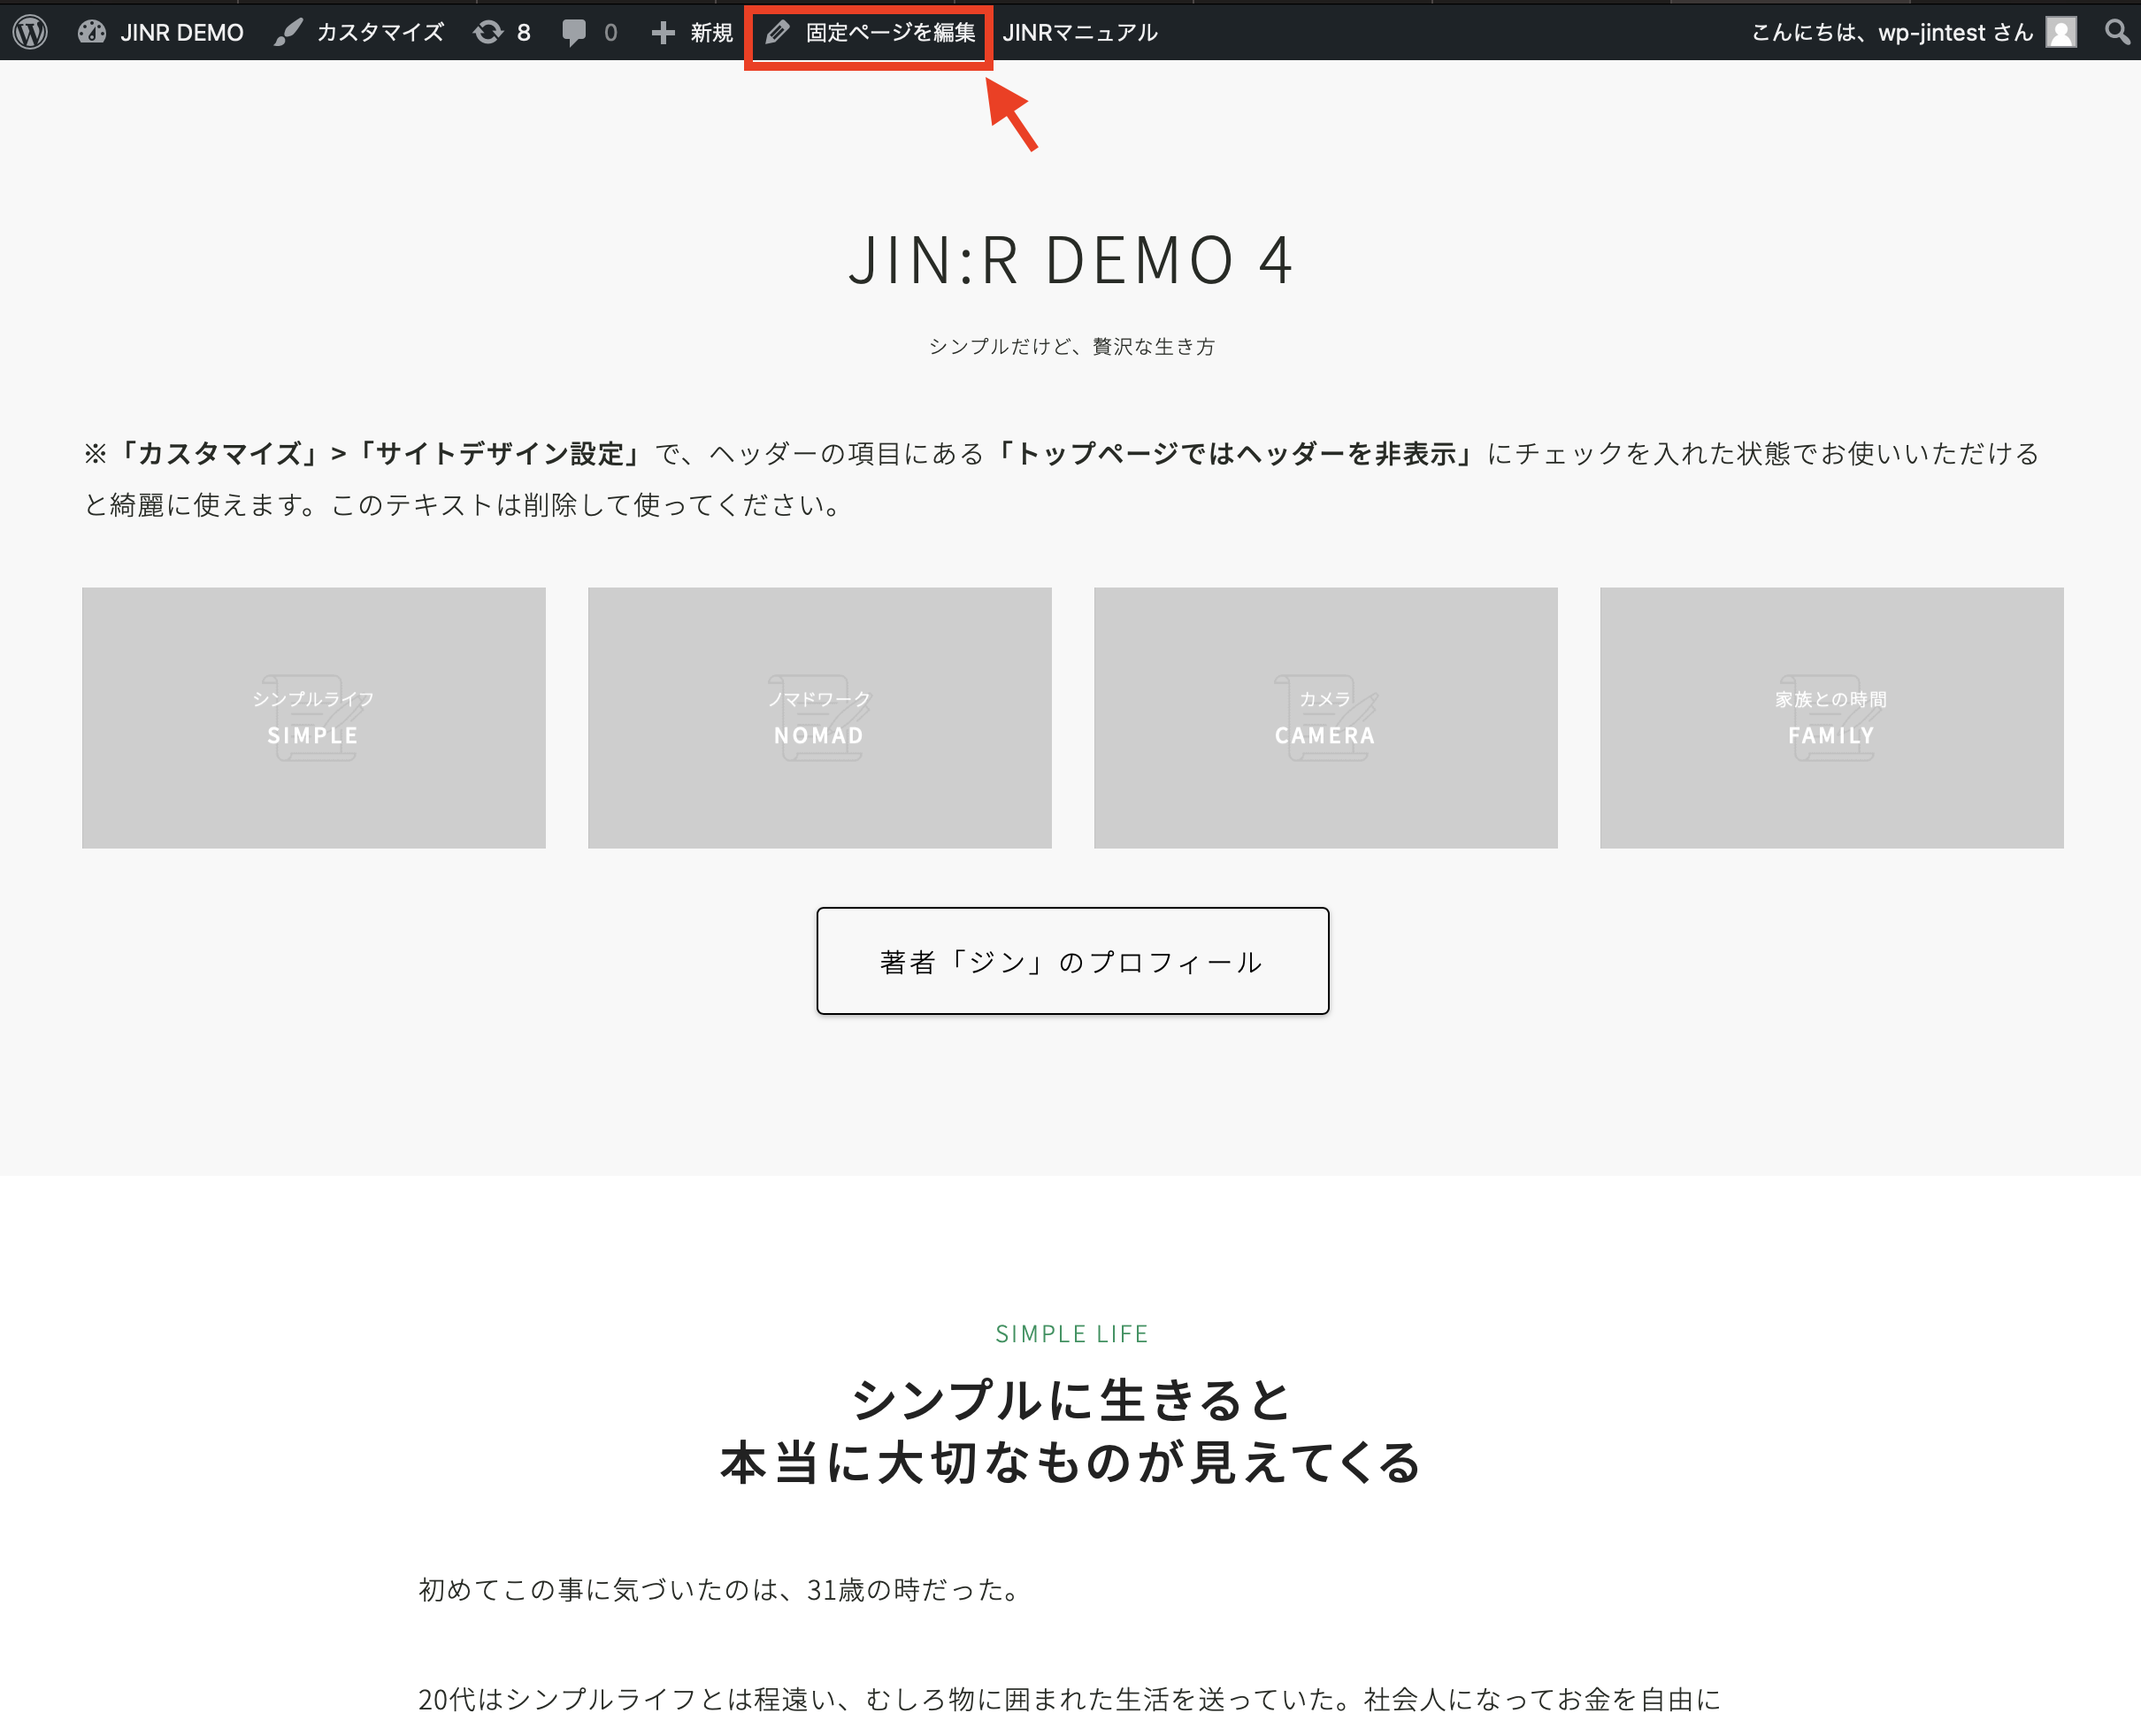Click 著者「ジン」のプロフィール button
Screen dimensions: 2141x1736
[x=1073, y=961]
